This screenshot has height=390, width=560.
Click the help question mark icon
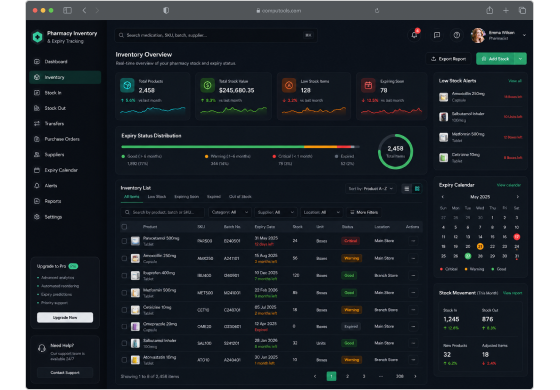[x=456, y=35]
